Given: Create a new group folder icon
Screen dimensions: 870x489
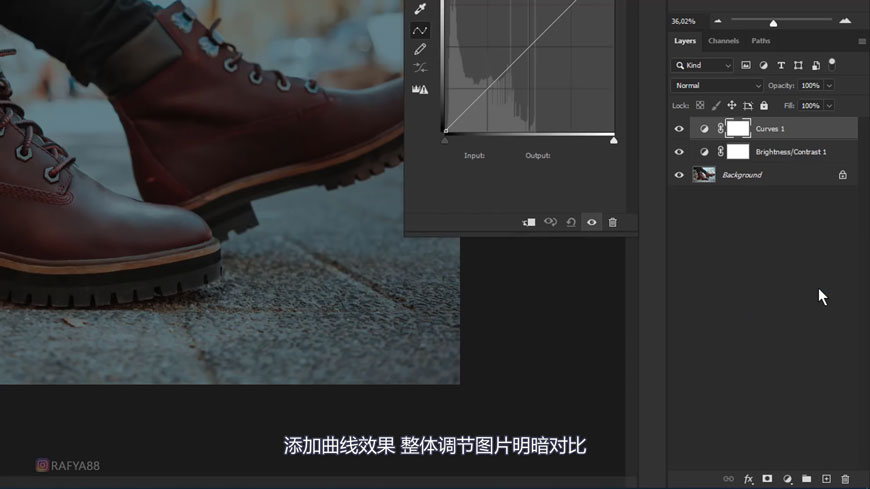Looking at the screenshot, I should 807,478.
